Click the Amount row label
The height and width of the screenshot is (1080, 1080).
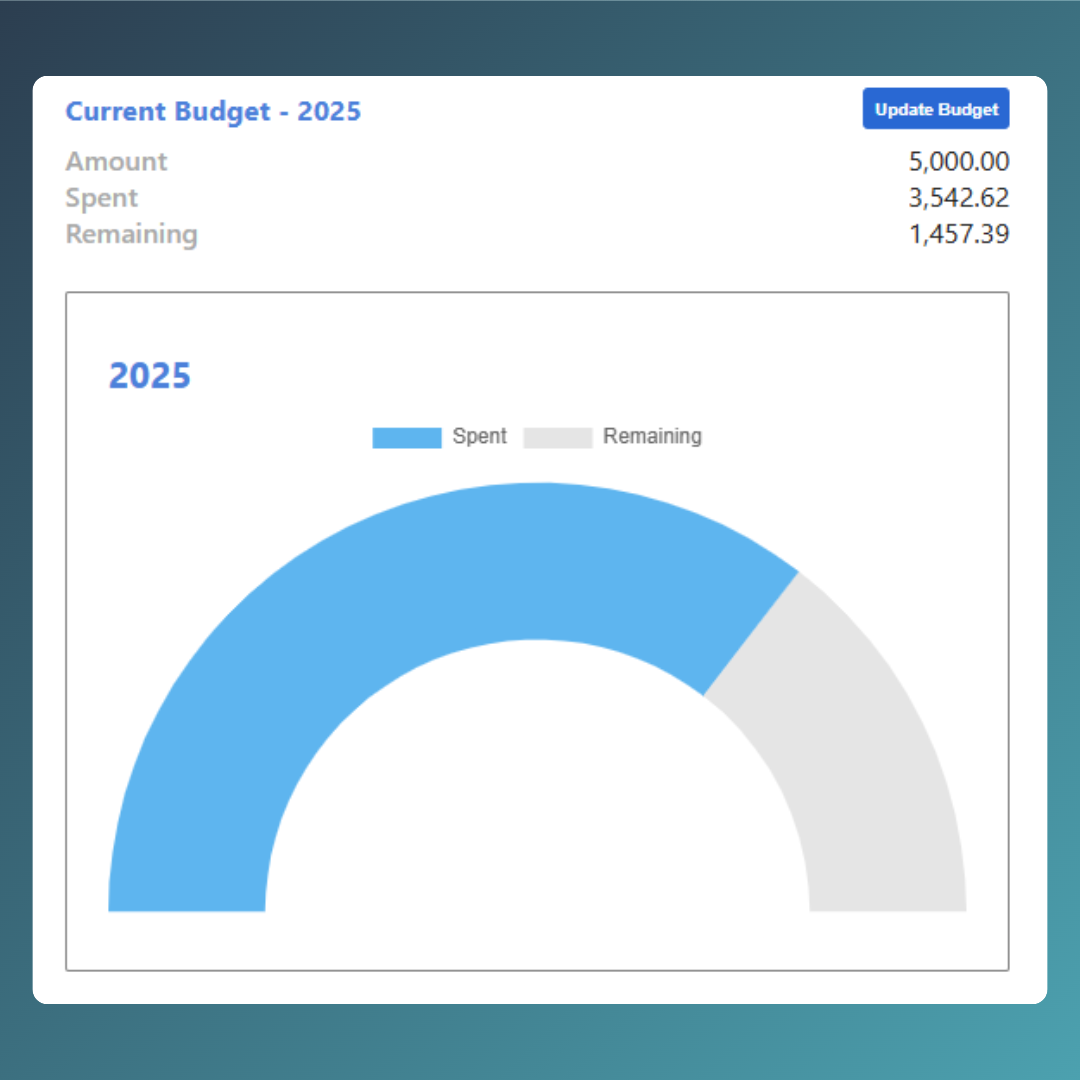coord(116,161)
